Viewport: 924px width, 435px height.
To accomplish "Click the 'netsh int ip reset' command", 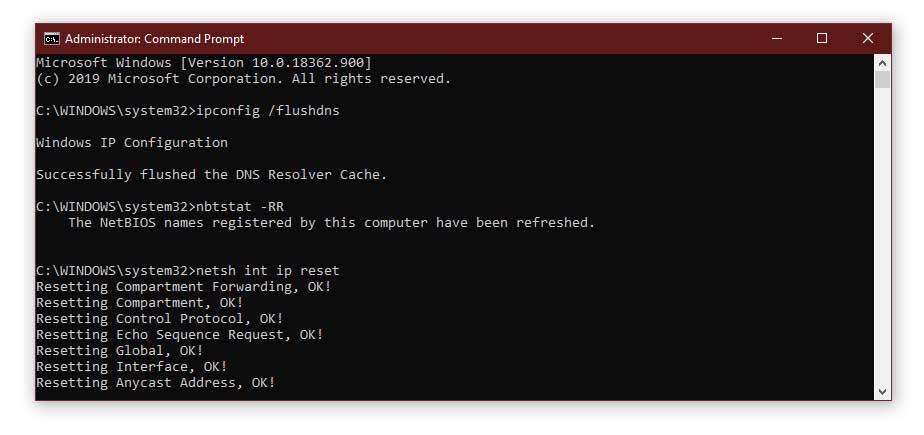I will click(x=268, y=271).
